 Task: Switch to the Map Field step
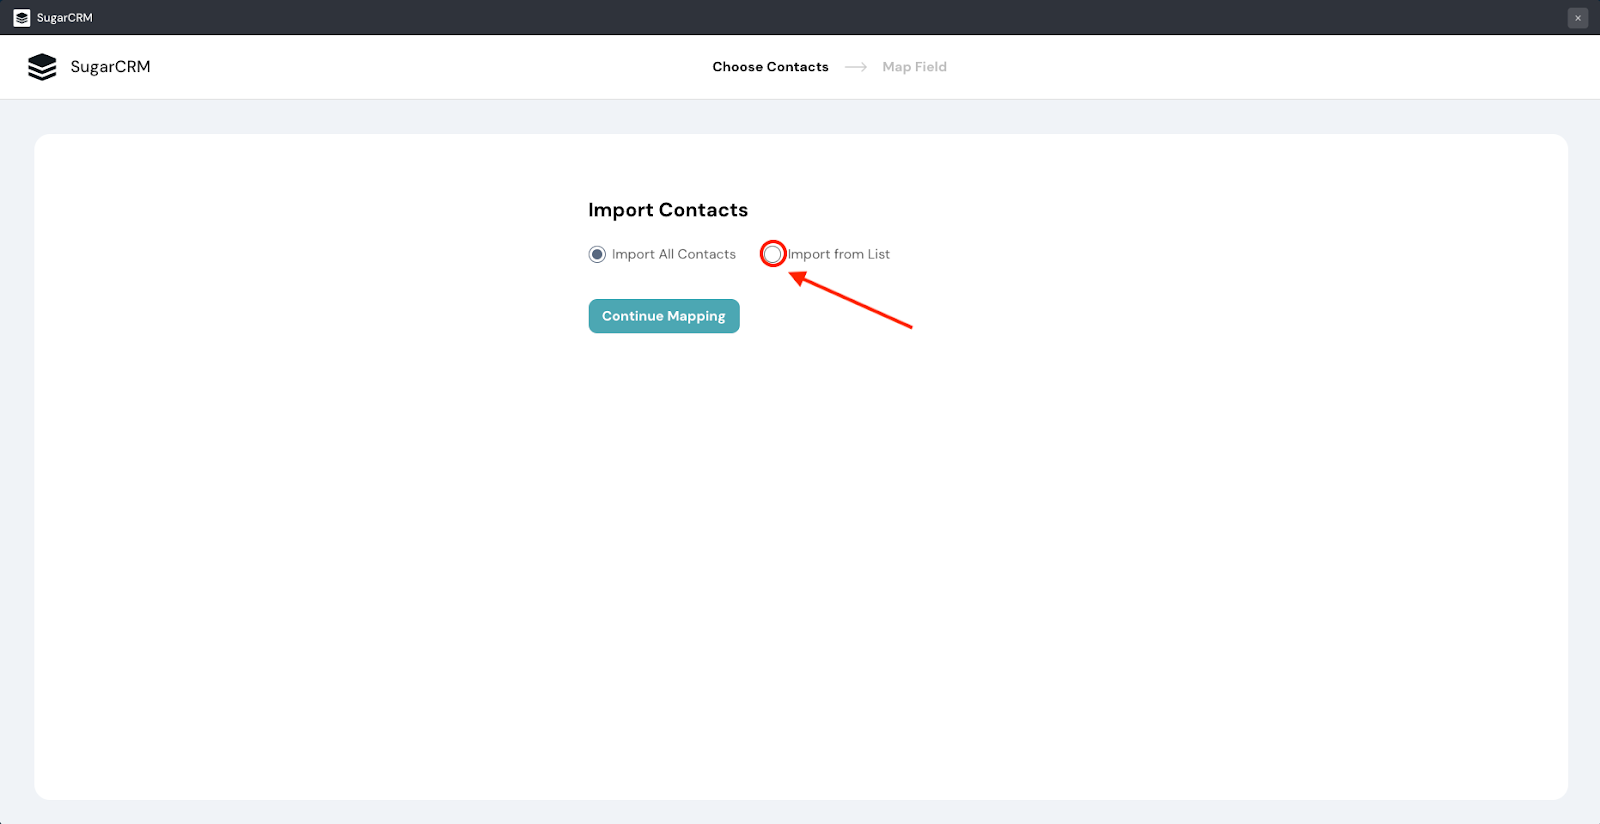coord(914,67)
